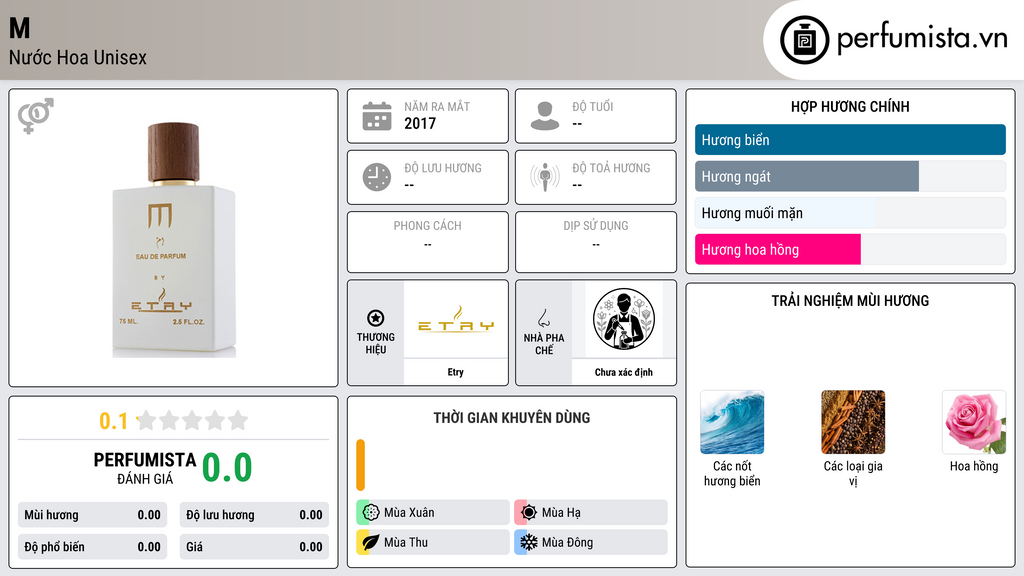Click the perfumista.vn site name
The image size is (1024, 576).
click(922, 39)
